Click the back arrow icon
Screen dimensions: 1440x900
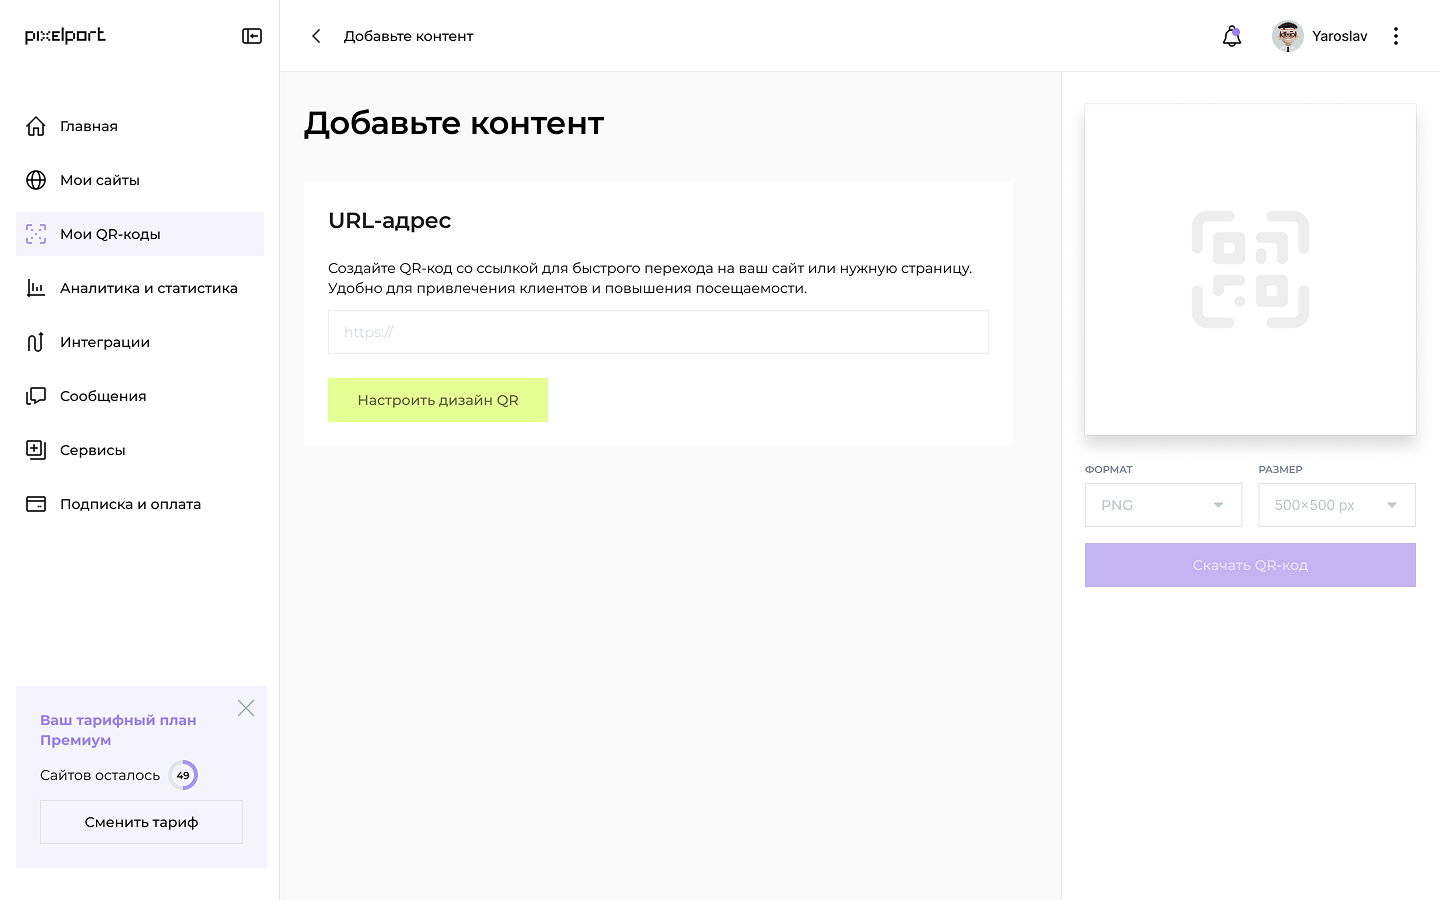click(316, 36)
